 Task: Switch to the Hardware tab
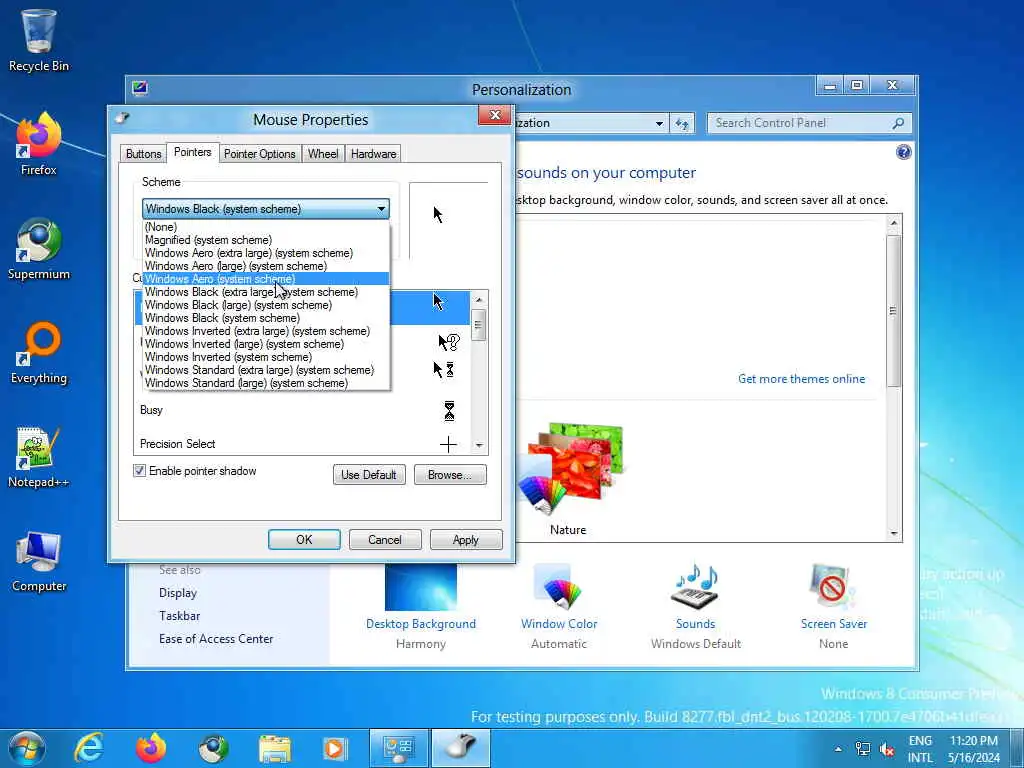coord(373,154)
